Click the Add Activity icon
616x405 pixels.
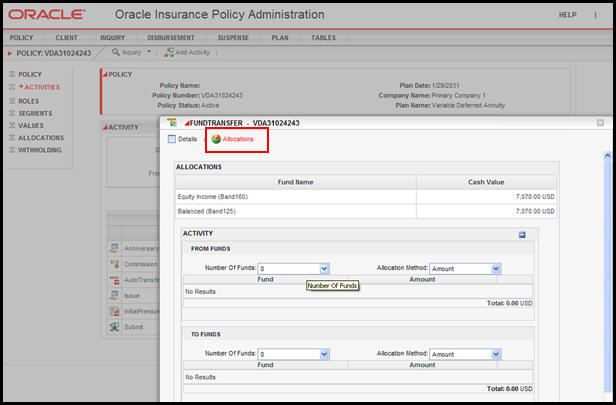click(x=169, y=52)
